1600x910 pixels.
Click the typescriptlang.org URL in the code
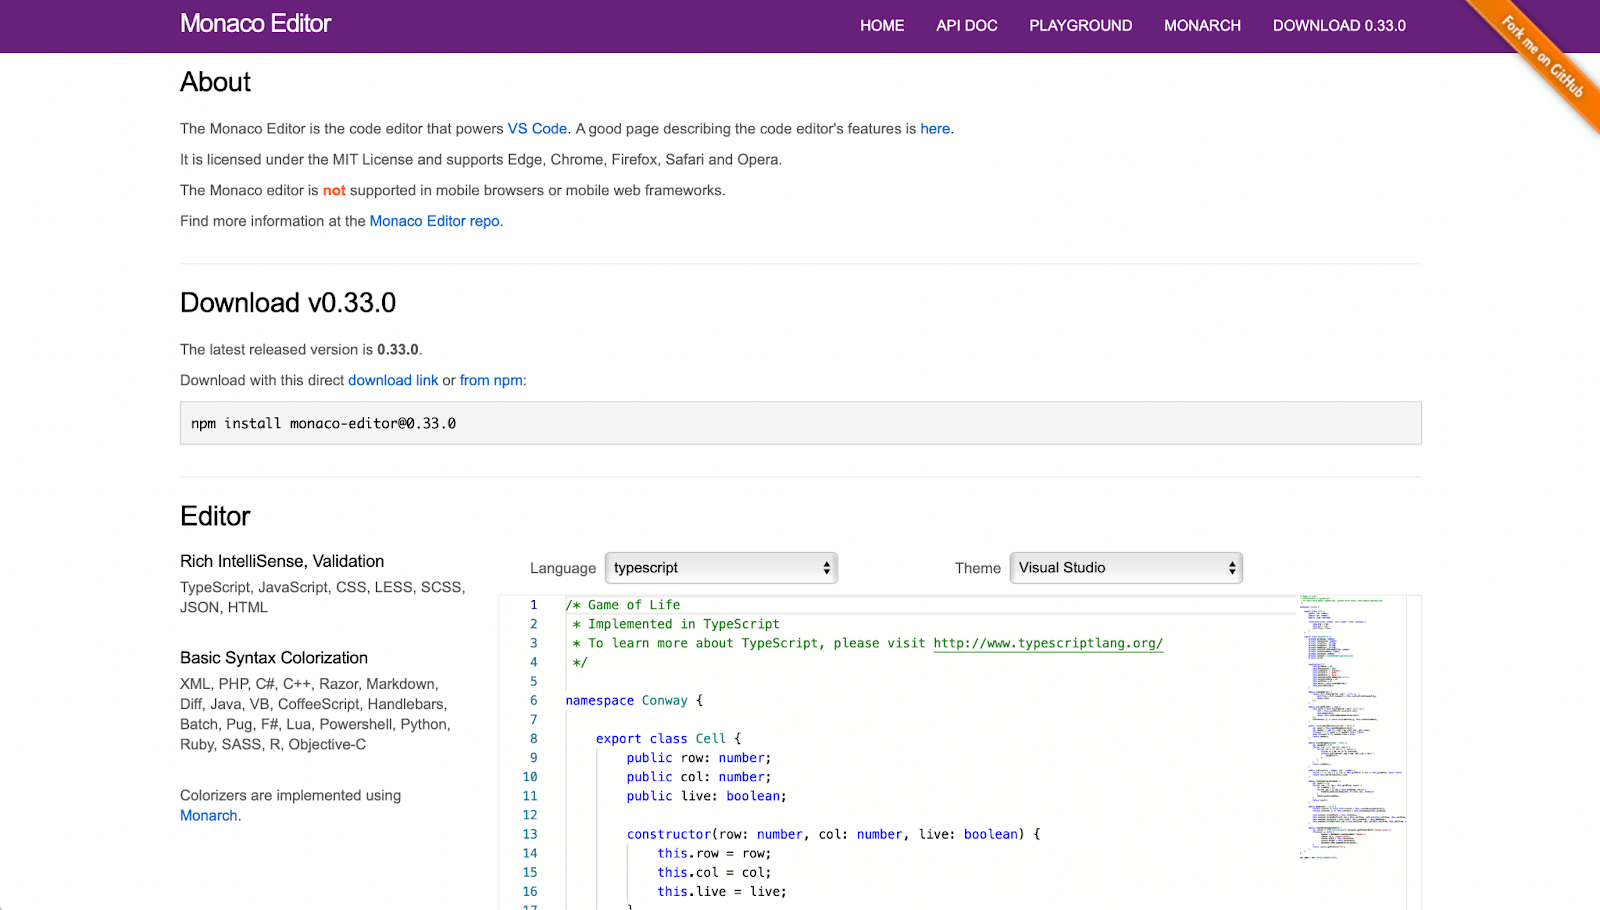[x=1048, y=643]
